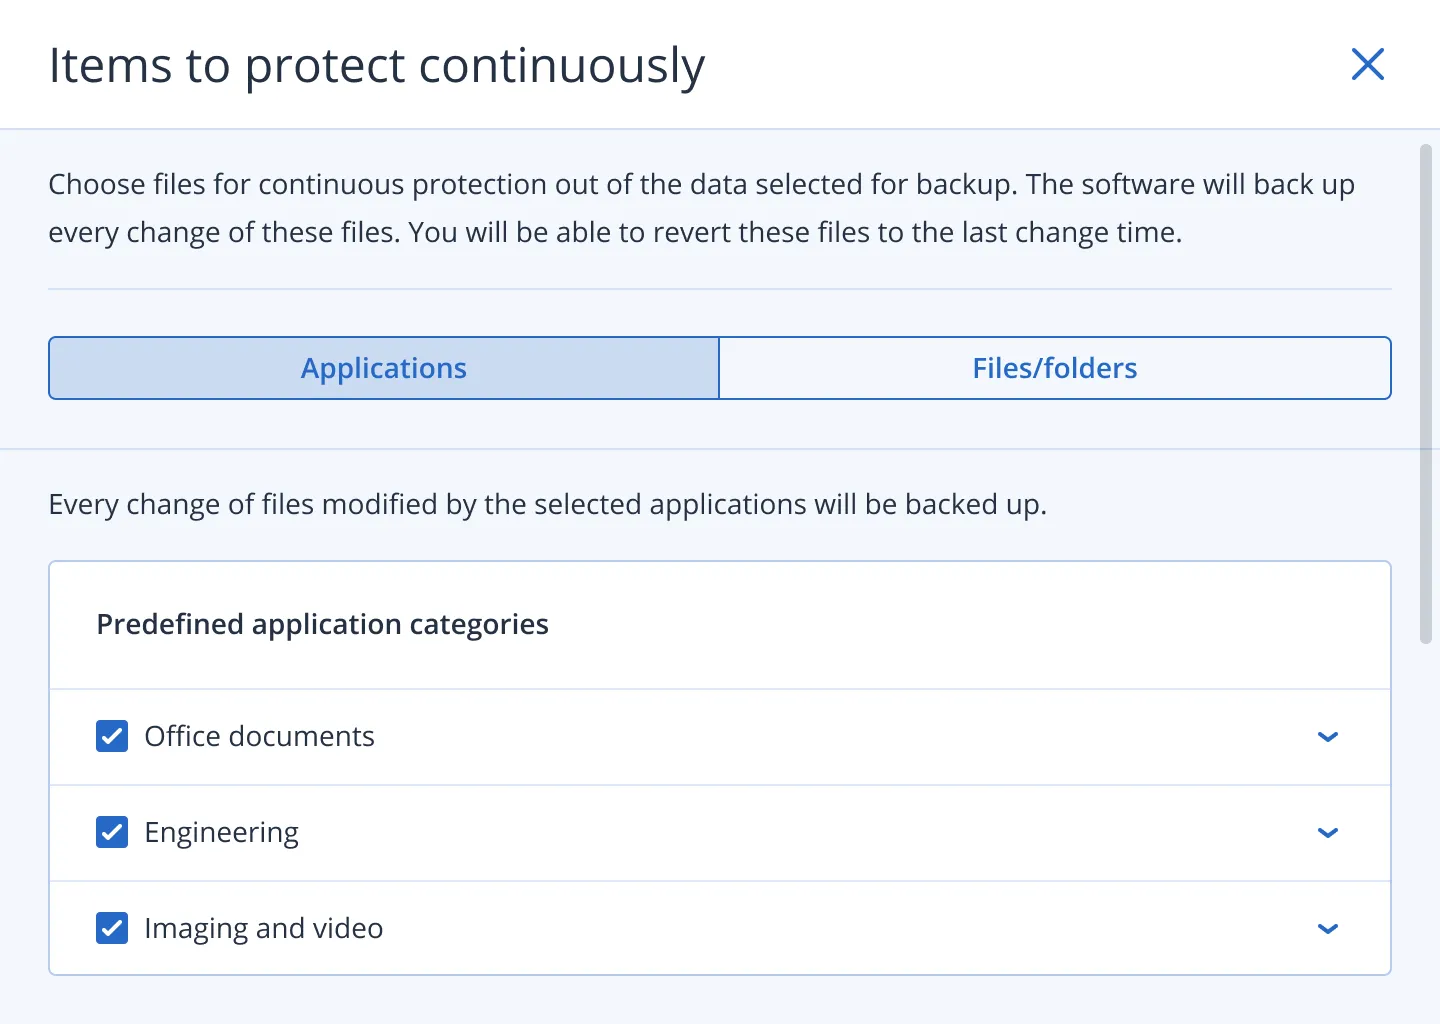Viewport: 1440px width, 1024px height.
Task: Select the Engineering category label
Action: [222, 832]
